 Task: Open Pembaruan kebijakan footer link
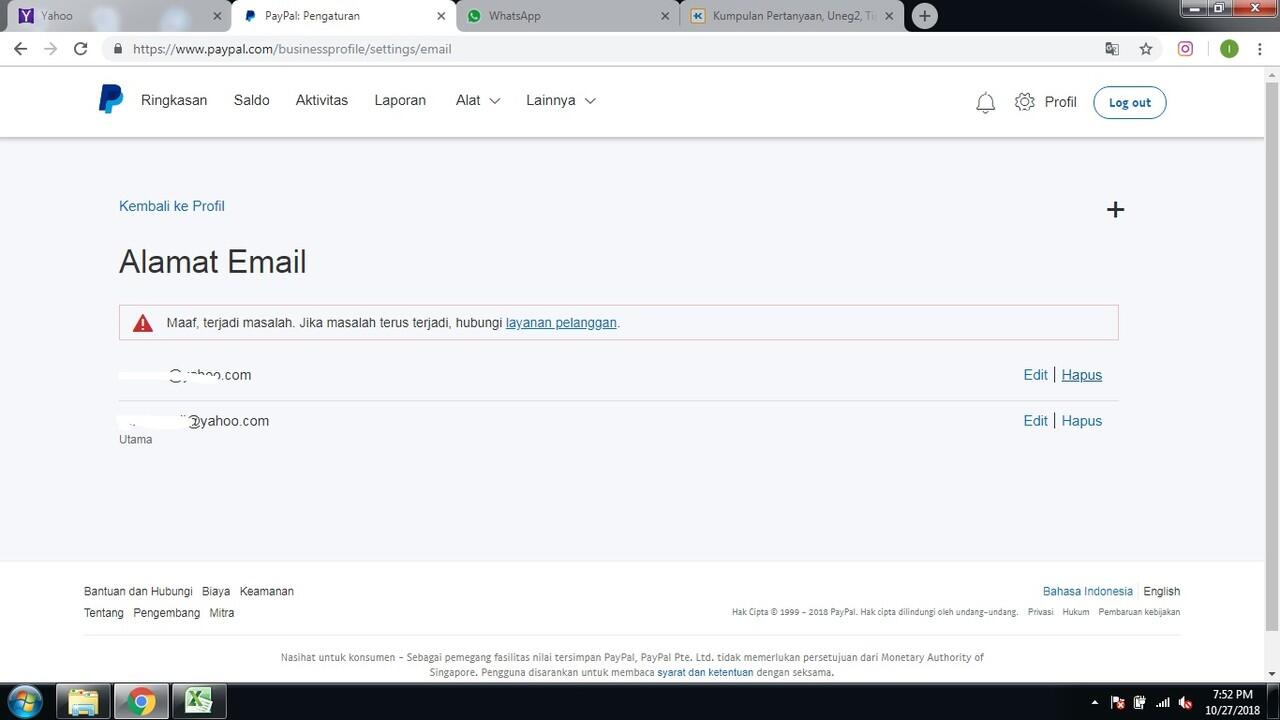1139,612
